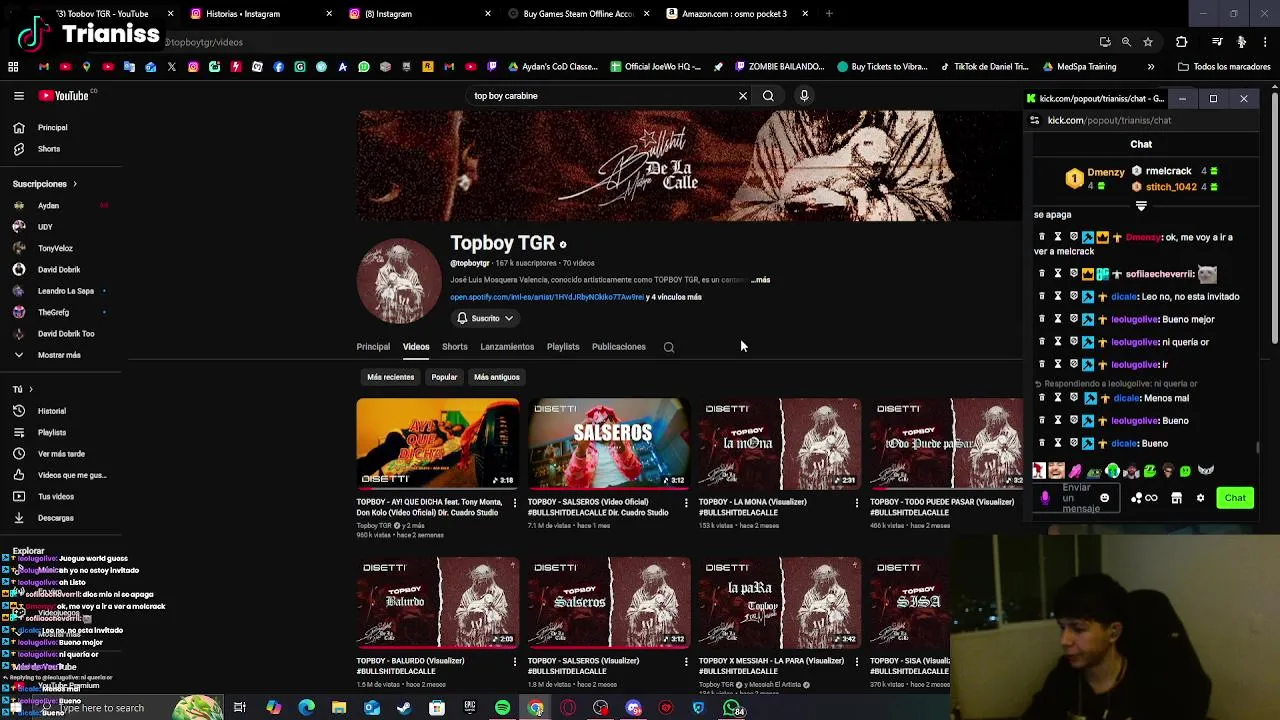1280x720 pixels.
Task: Open Todos los marcadores folder
Action: [x=1224, y=67]
